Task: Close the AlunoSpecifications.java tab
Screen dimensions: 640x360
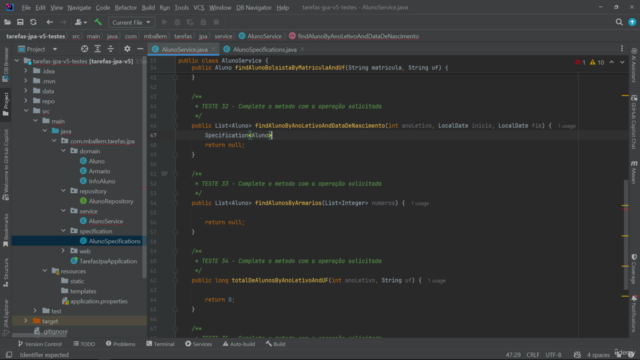Action: [302, 49]
